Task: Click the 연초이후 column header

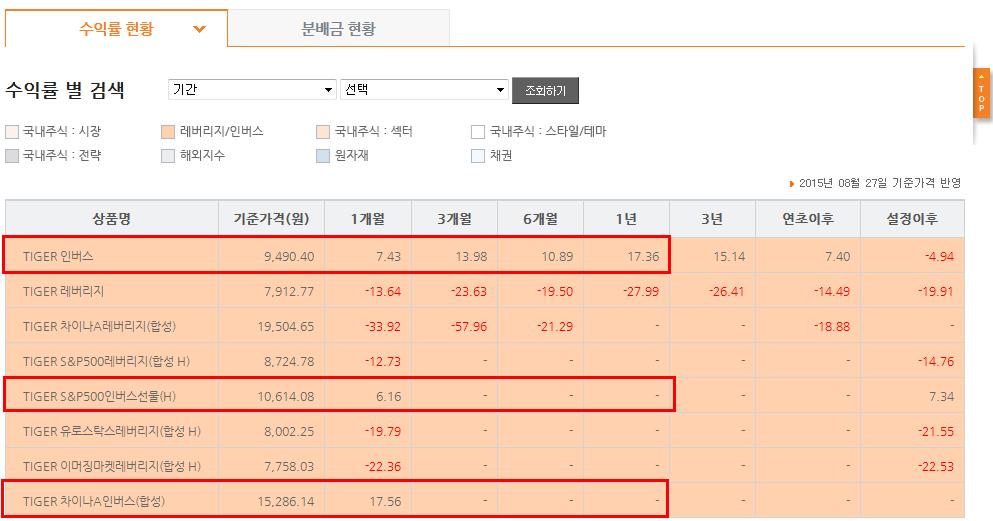Action: 808,219
